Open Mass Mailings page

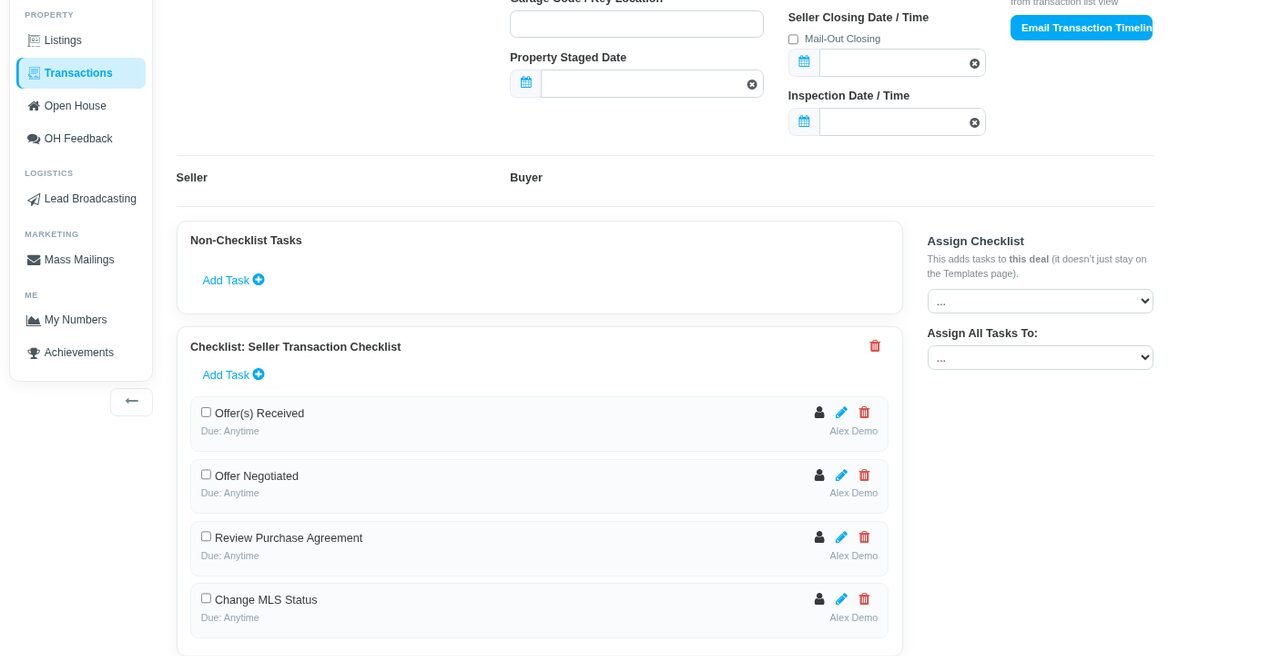tap(81, 260)
